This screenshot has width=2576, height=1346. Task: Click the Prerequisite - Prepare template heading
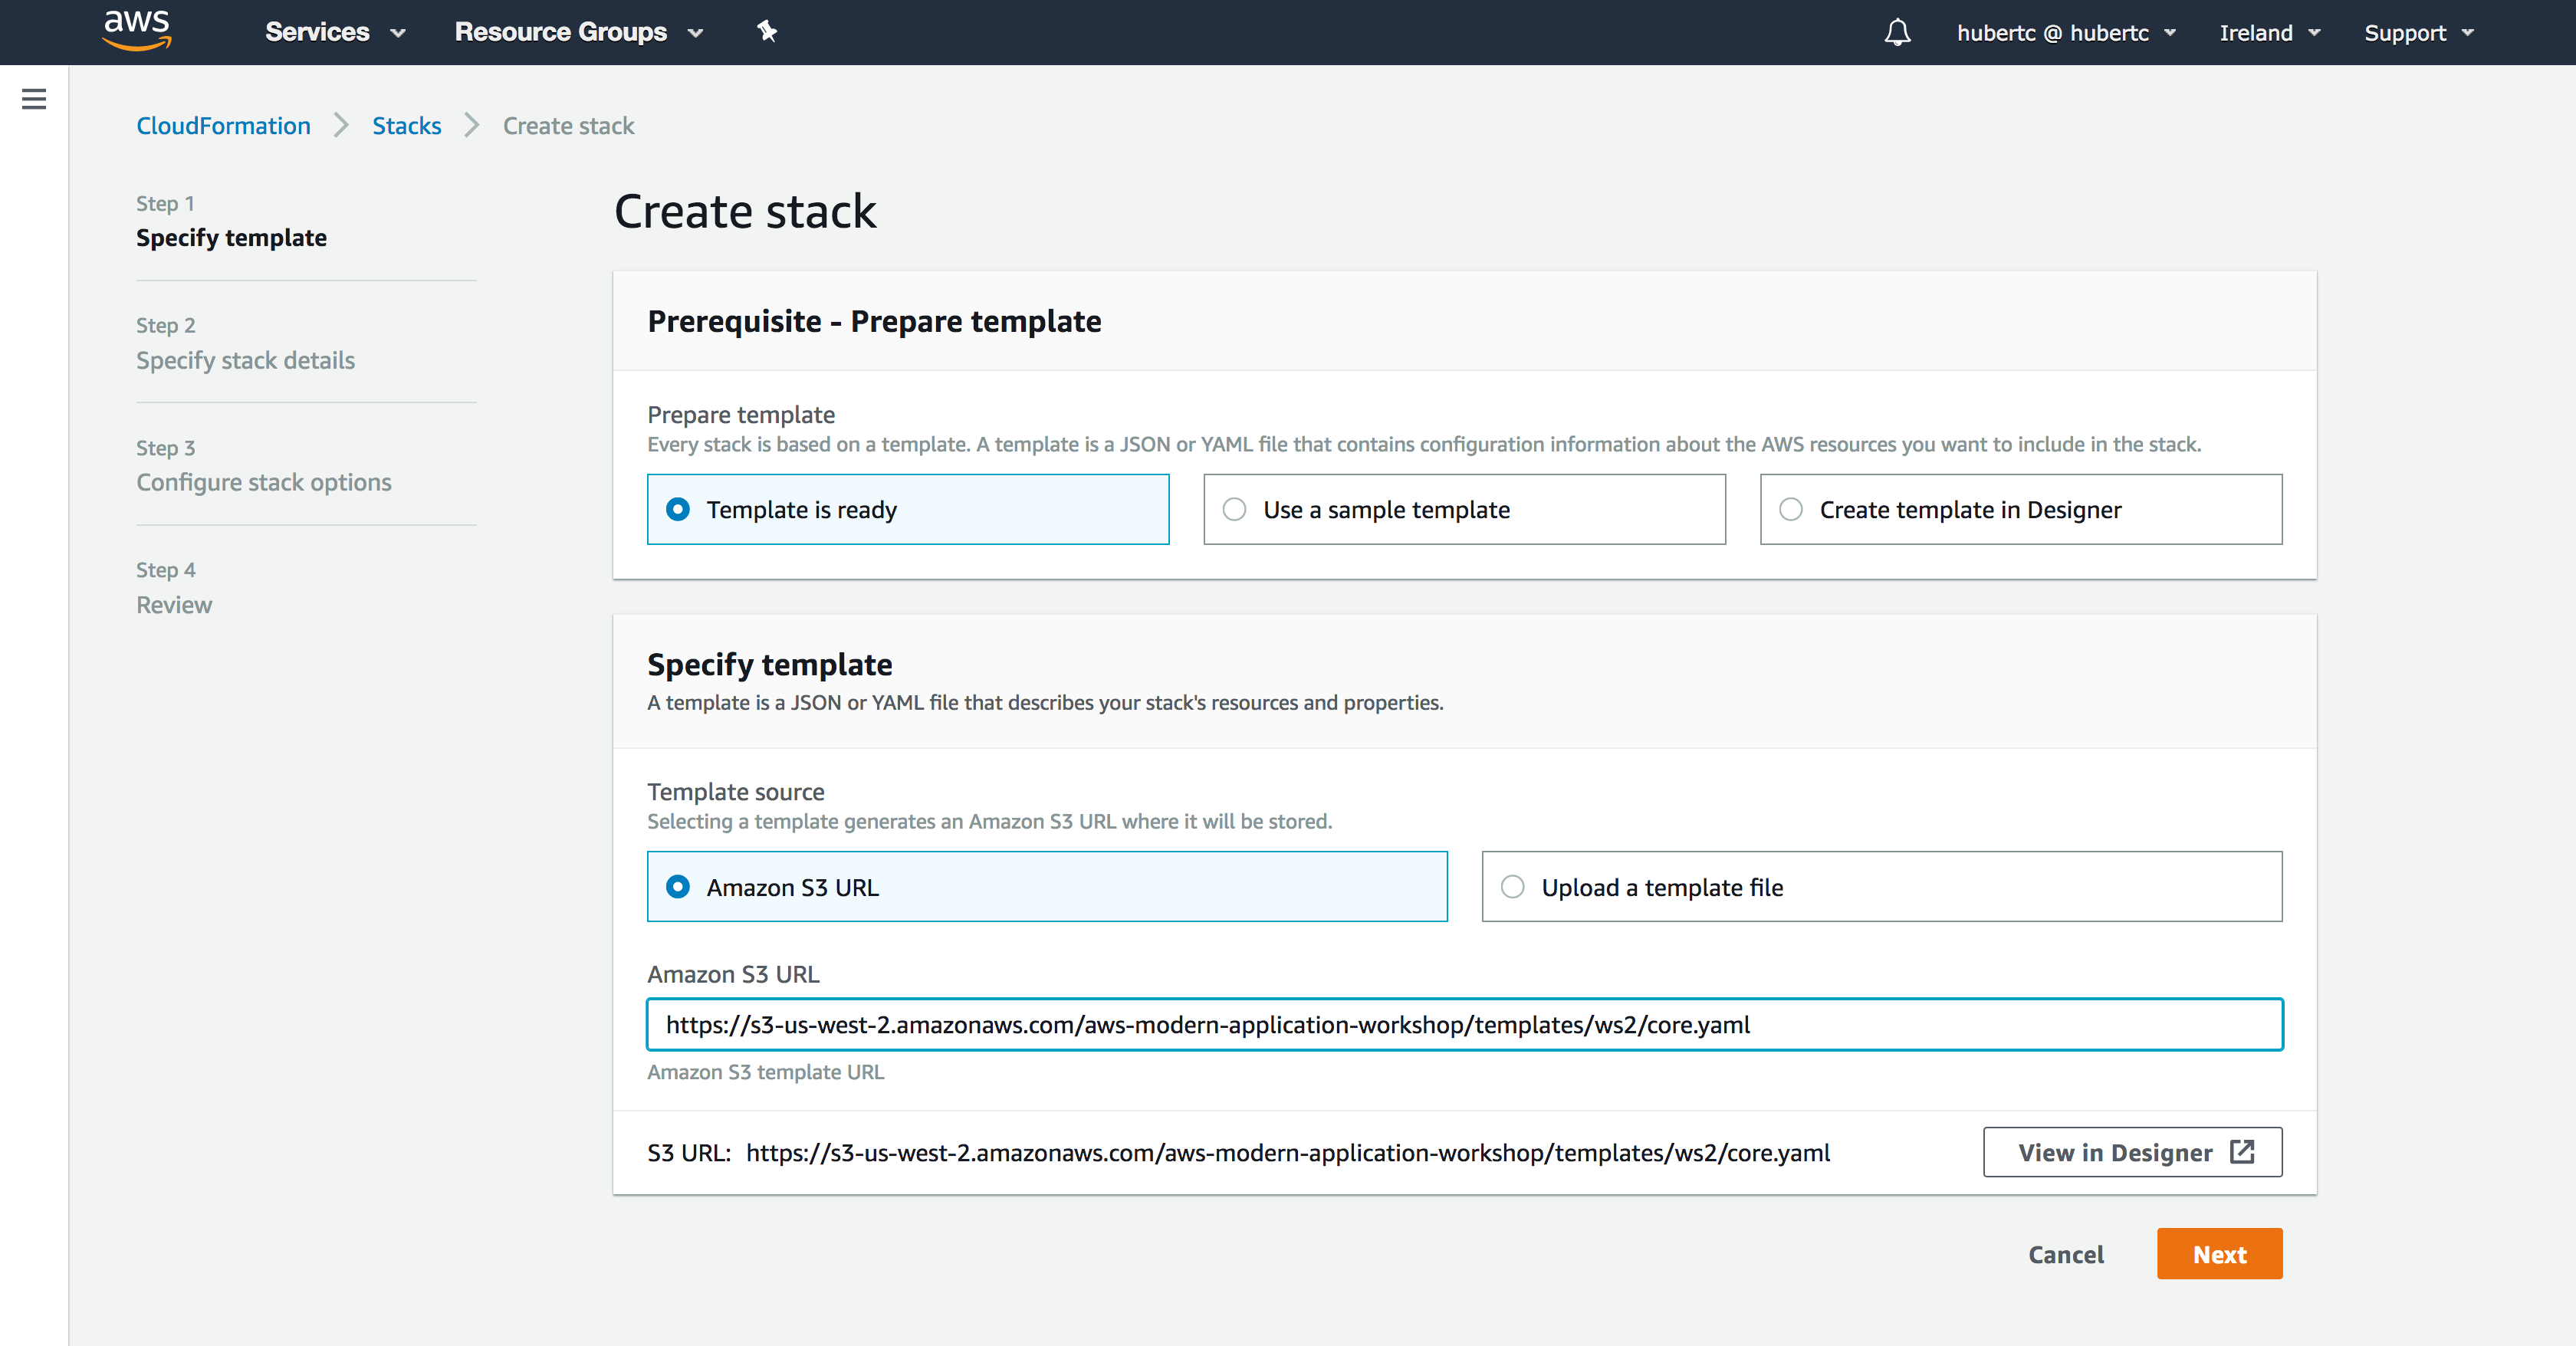pyautogui.click(x=874, y=321)
